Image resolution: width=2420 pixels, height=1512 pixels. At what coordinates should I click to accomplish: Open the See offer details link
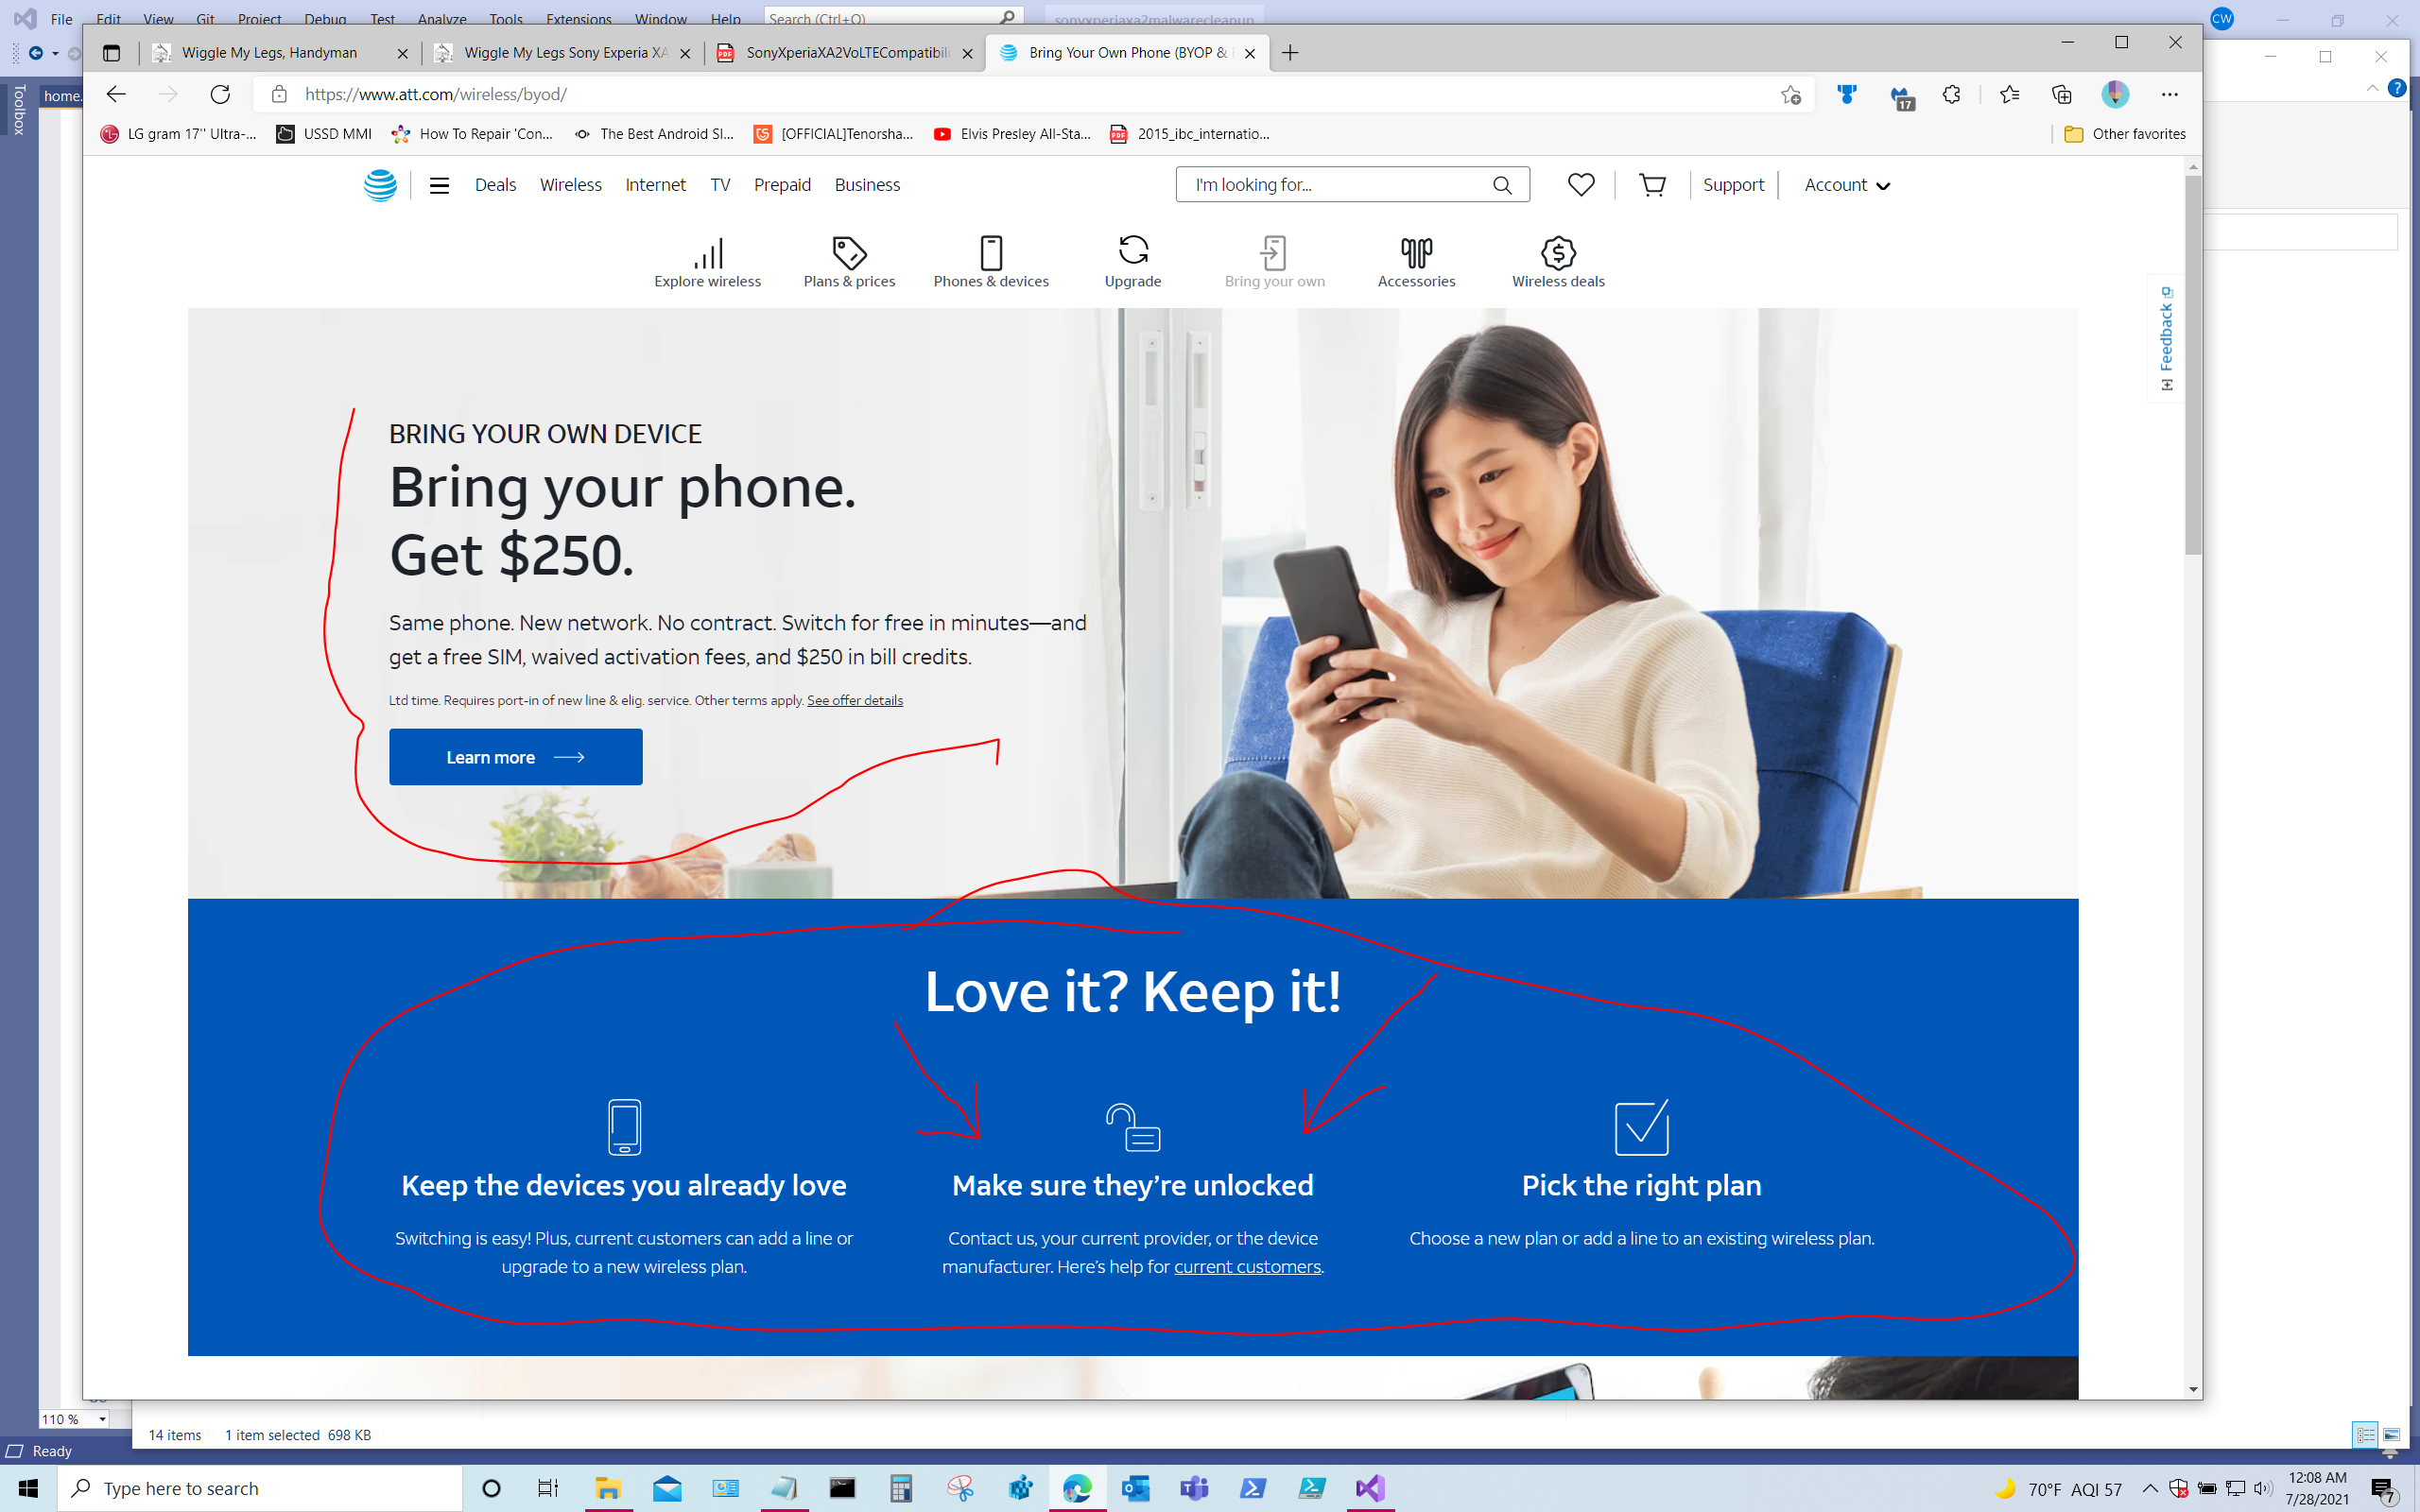tap(854, 698)
